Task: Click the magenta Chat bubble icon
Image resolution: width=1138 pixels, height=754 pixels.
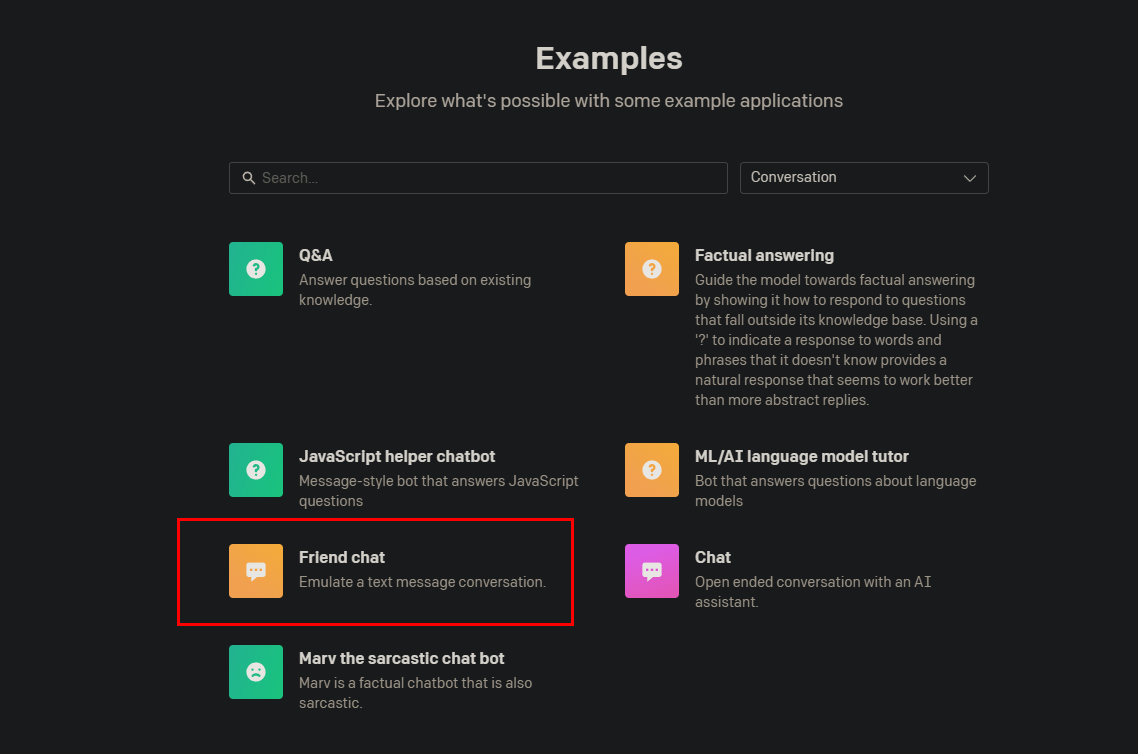Action: pyautogui.click(x=651, y=570)
